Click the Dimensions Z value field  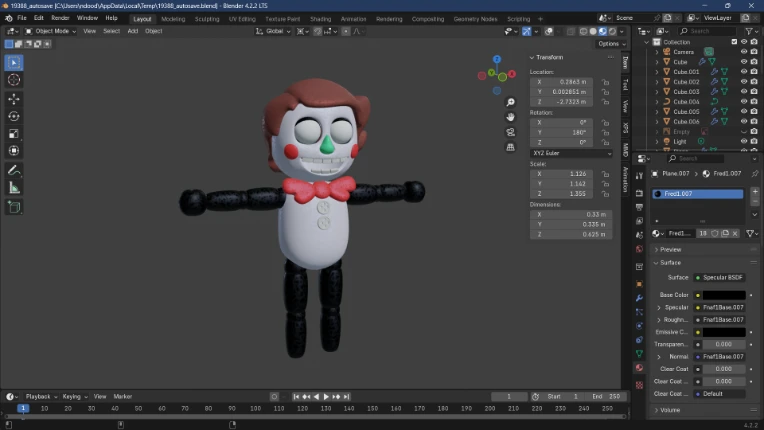pos(571,235)
